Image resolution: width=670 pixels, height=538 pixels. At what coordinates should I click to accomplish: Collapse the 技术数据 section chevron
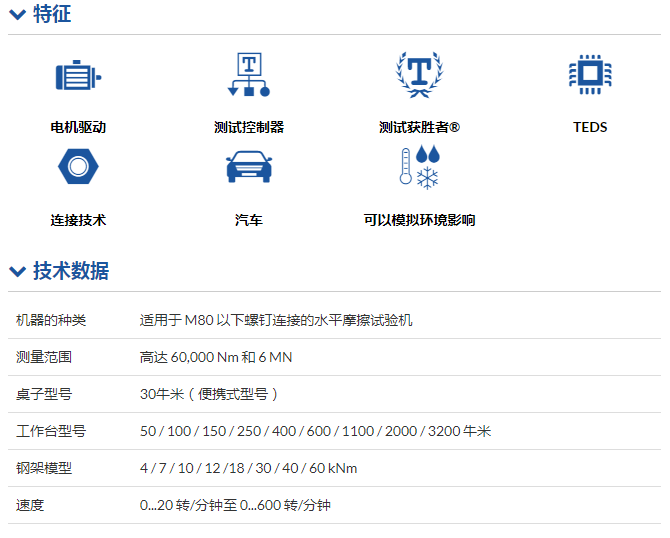pyautogui.click(x=17, y=271)
